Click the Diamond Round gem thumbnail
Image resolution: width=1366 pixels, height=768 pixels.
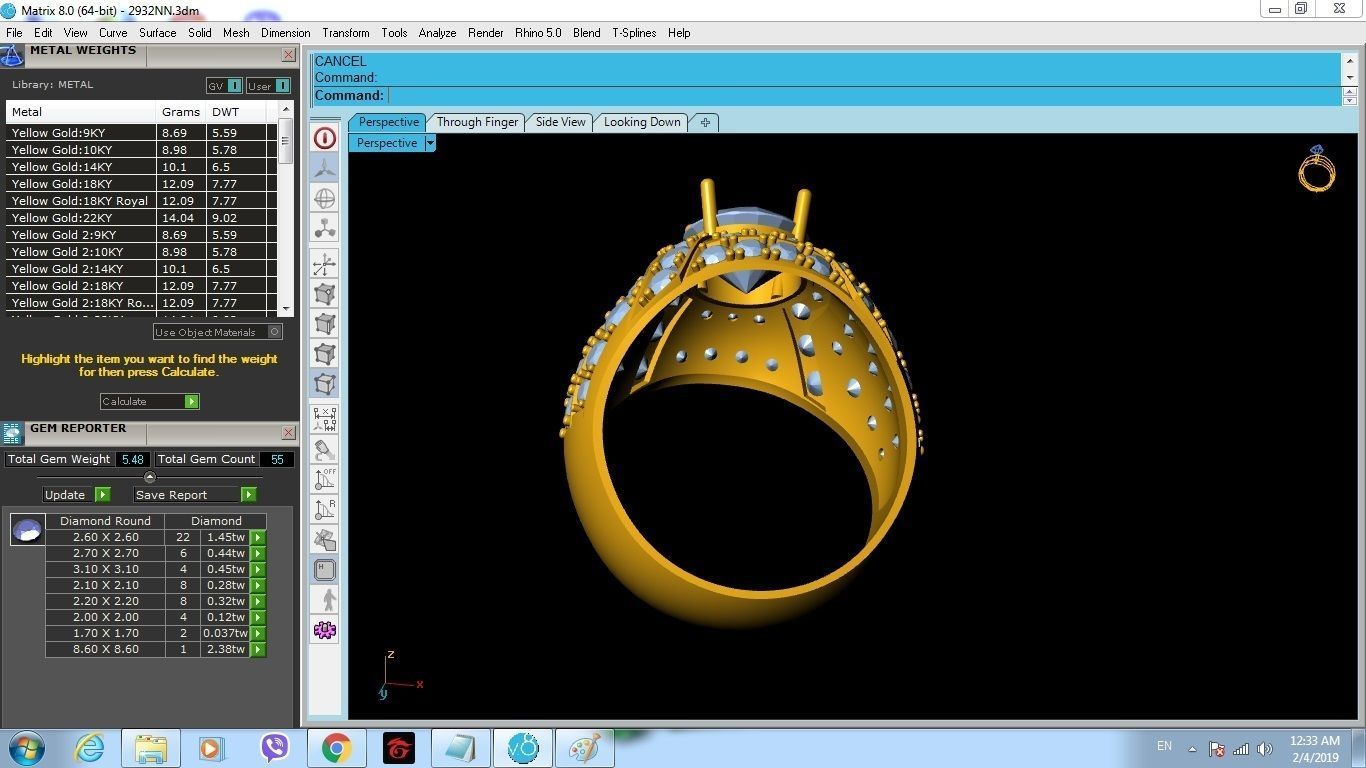[x=27, y=529]
